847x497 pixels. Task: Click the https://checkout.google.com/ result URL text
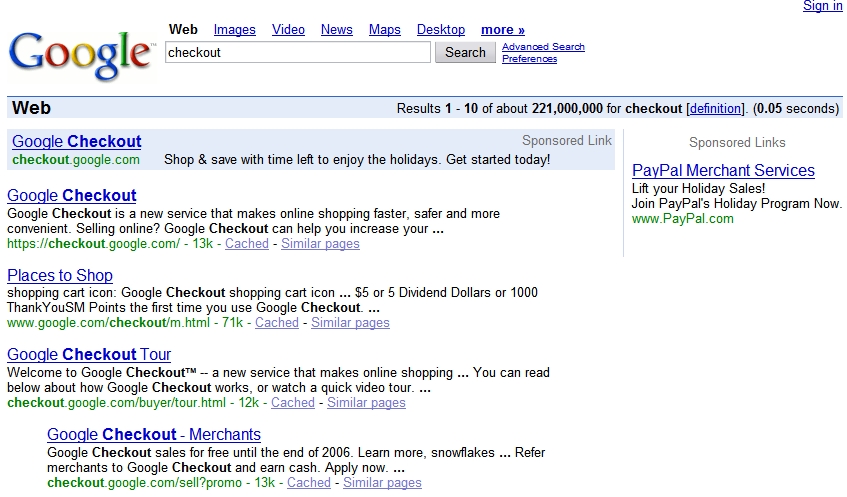click(x=93, y=244)
